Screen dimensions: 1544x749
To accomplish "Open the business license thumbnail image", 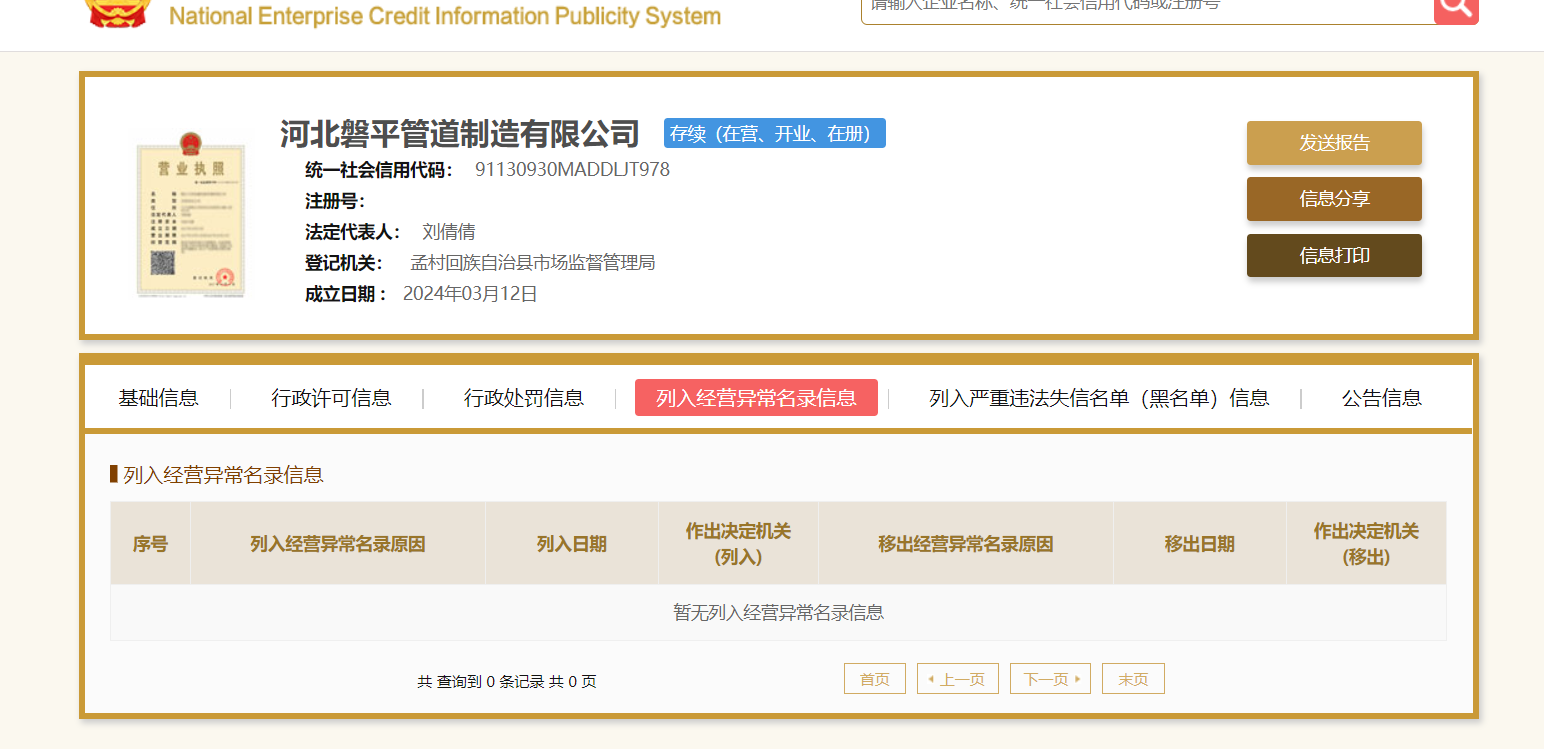I will [x=191, y=214].
